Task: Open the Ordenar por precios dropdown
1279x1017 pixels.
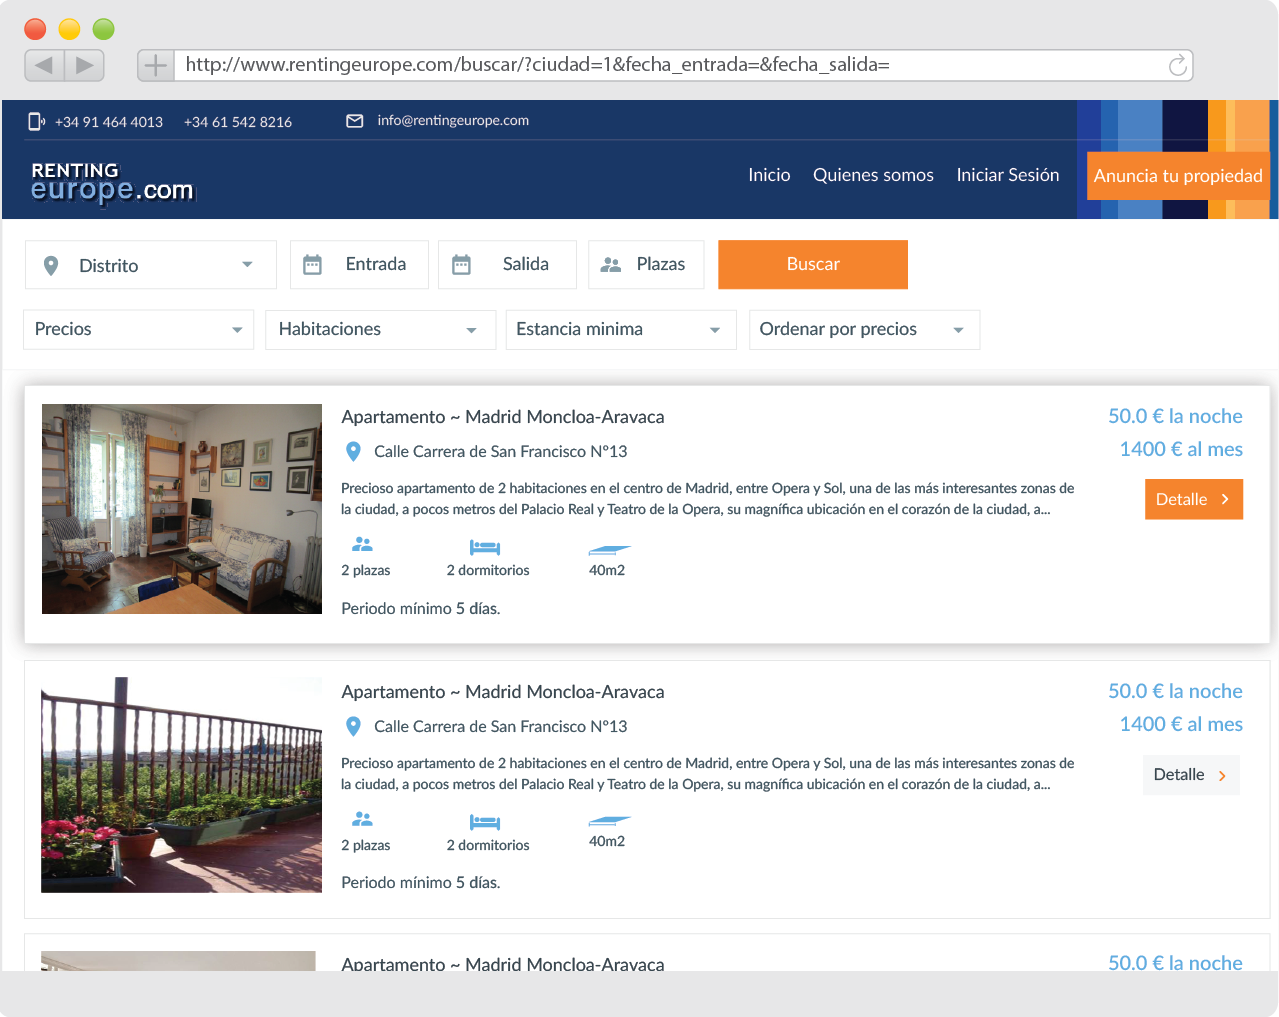Action: 864,330
